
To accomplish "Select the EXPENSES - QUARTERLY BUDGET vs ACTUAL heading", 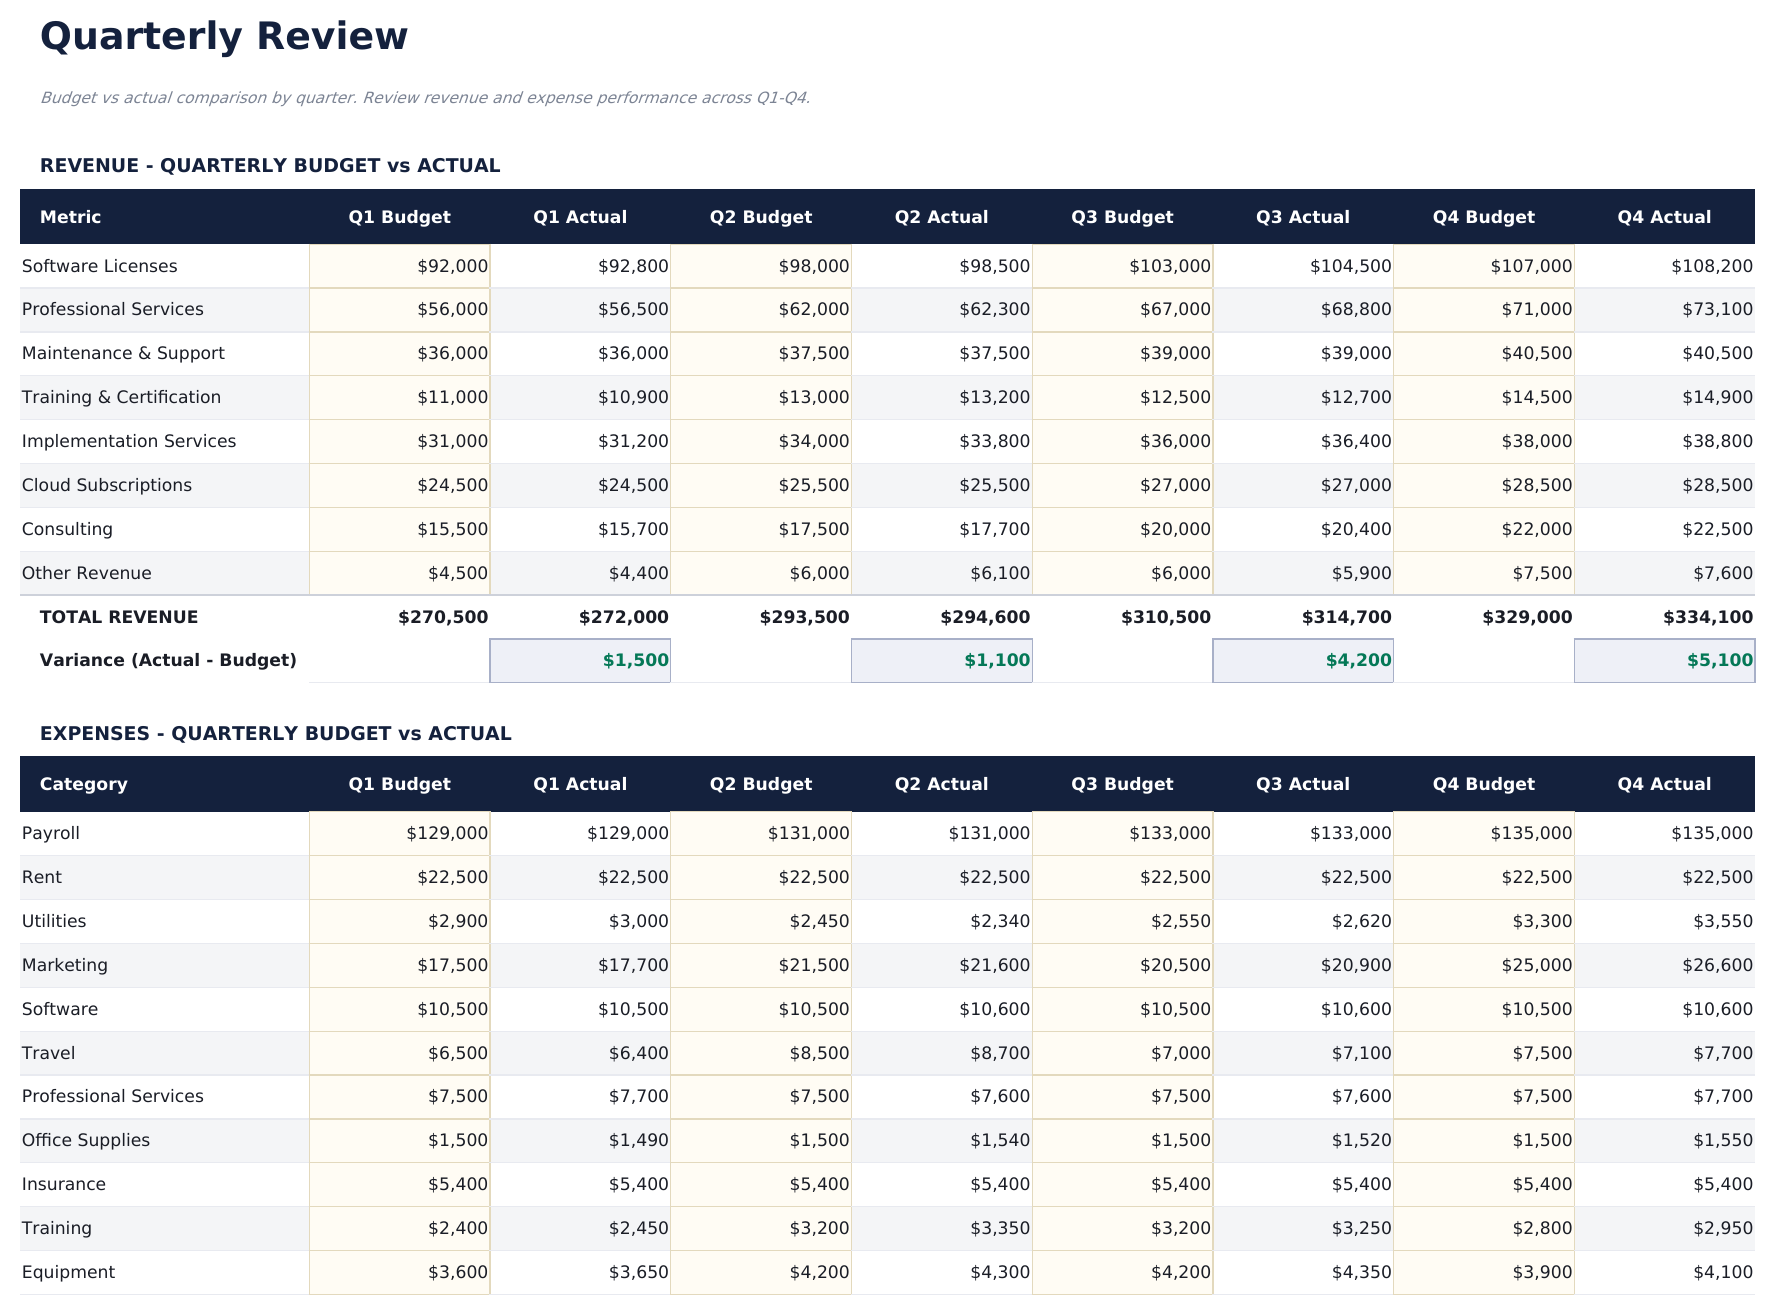I will tap(275, 733).
